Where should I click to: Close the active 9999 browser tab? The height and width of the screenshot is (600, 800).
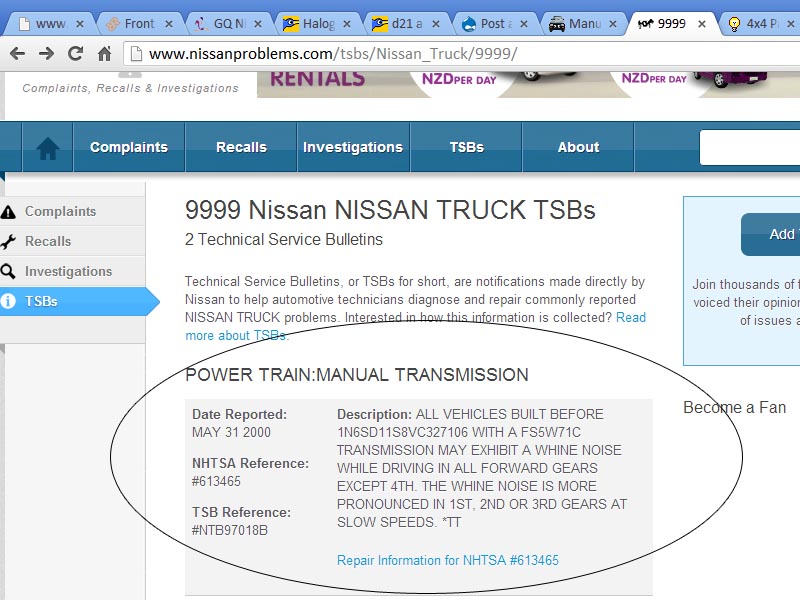pyautogui.click(x=700, y=23)
